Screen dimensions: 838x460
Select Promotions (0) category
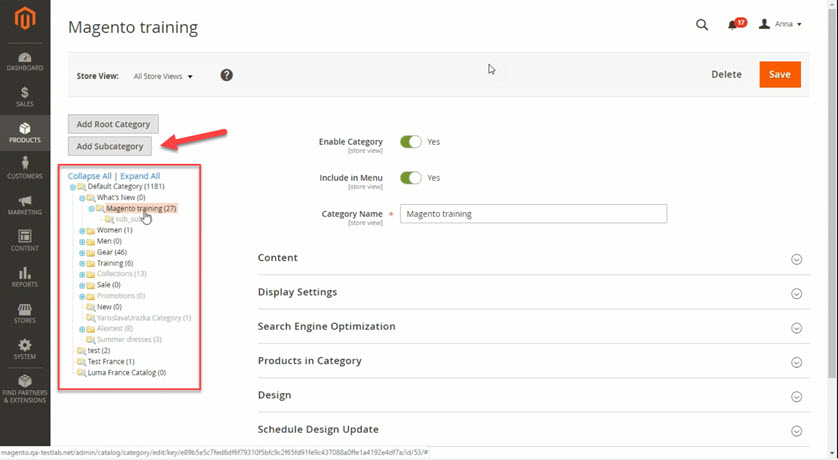(x=121, y=295)
